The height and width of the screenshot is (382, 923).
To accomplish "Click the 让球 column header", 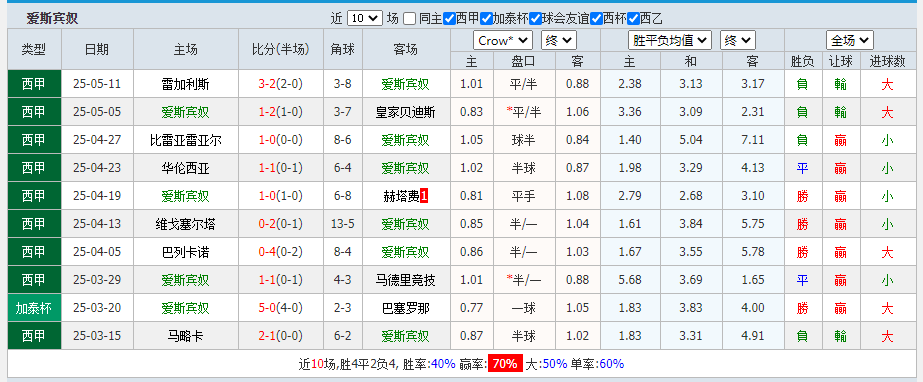I will [x=841, y=61].
